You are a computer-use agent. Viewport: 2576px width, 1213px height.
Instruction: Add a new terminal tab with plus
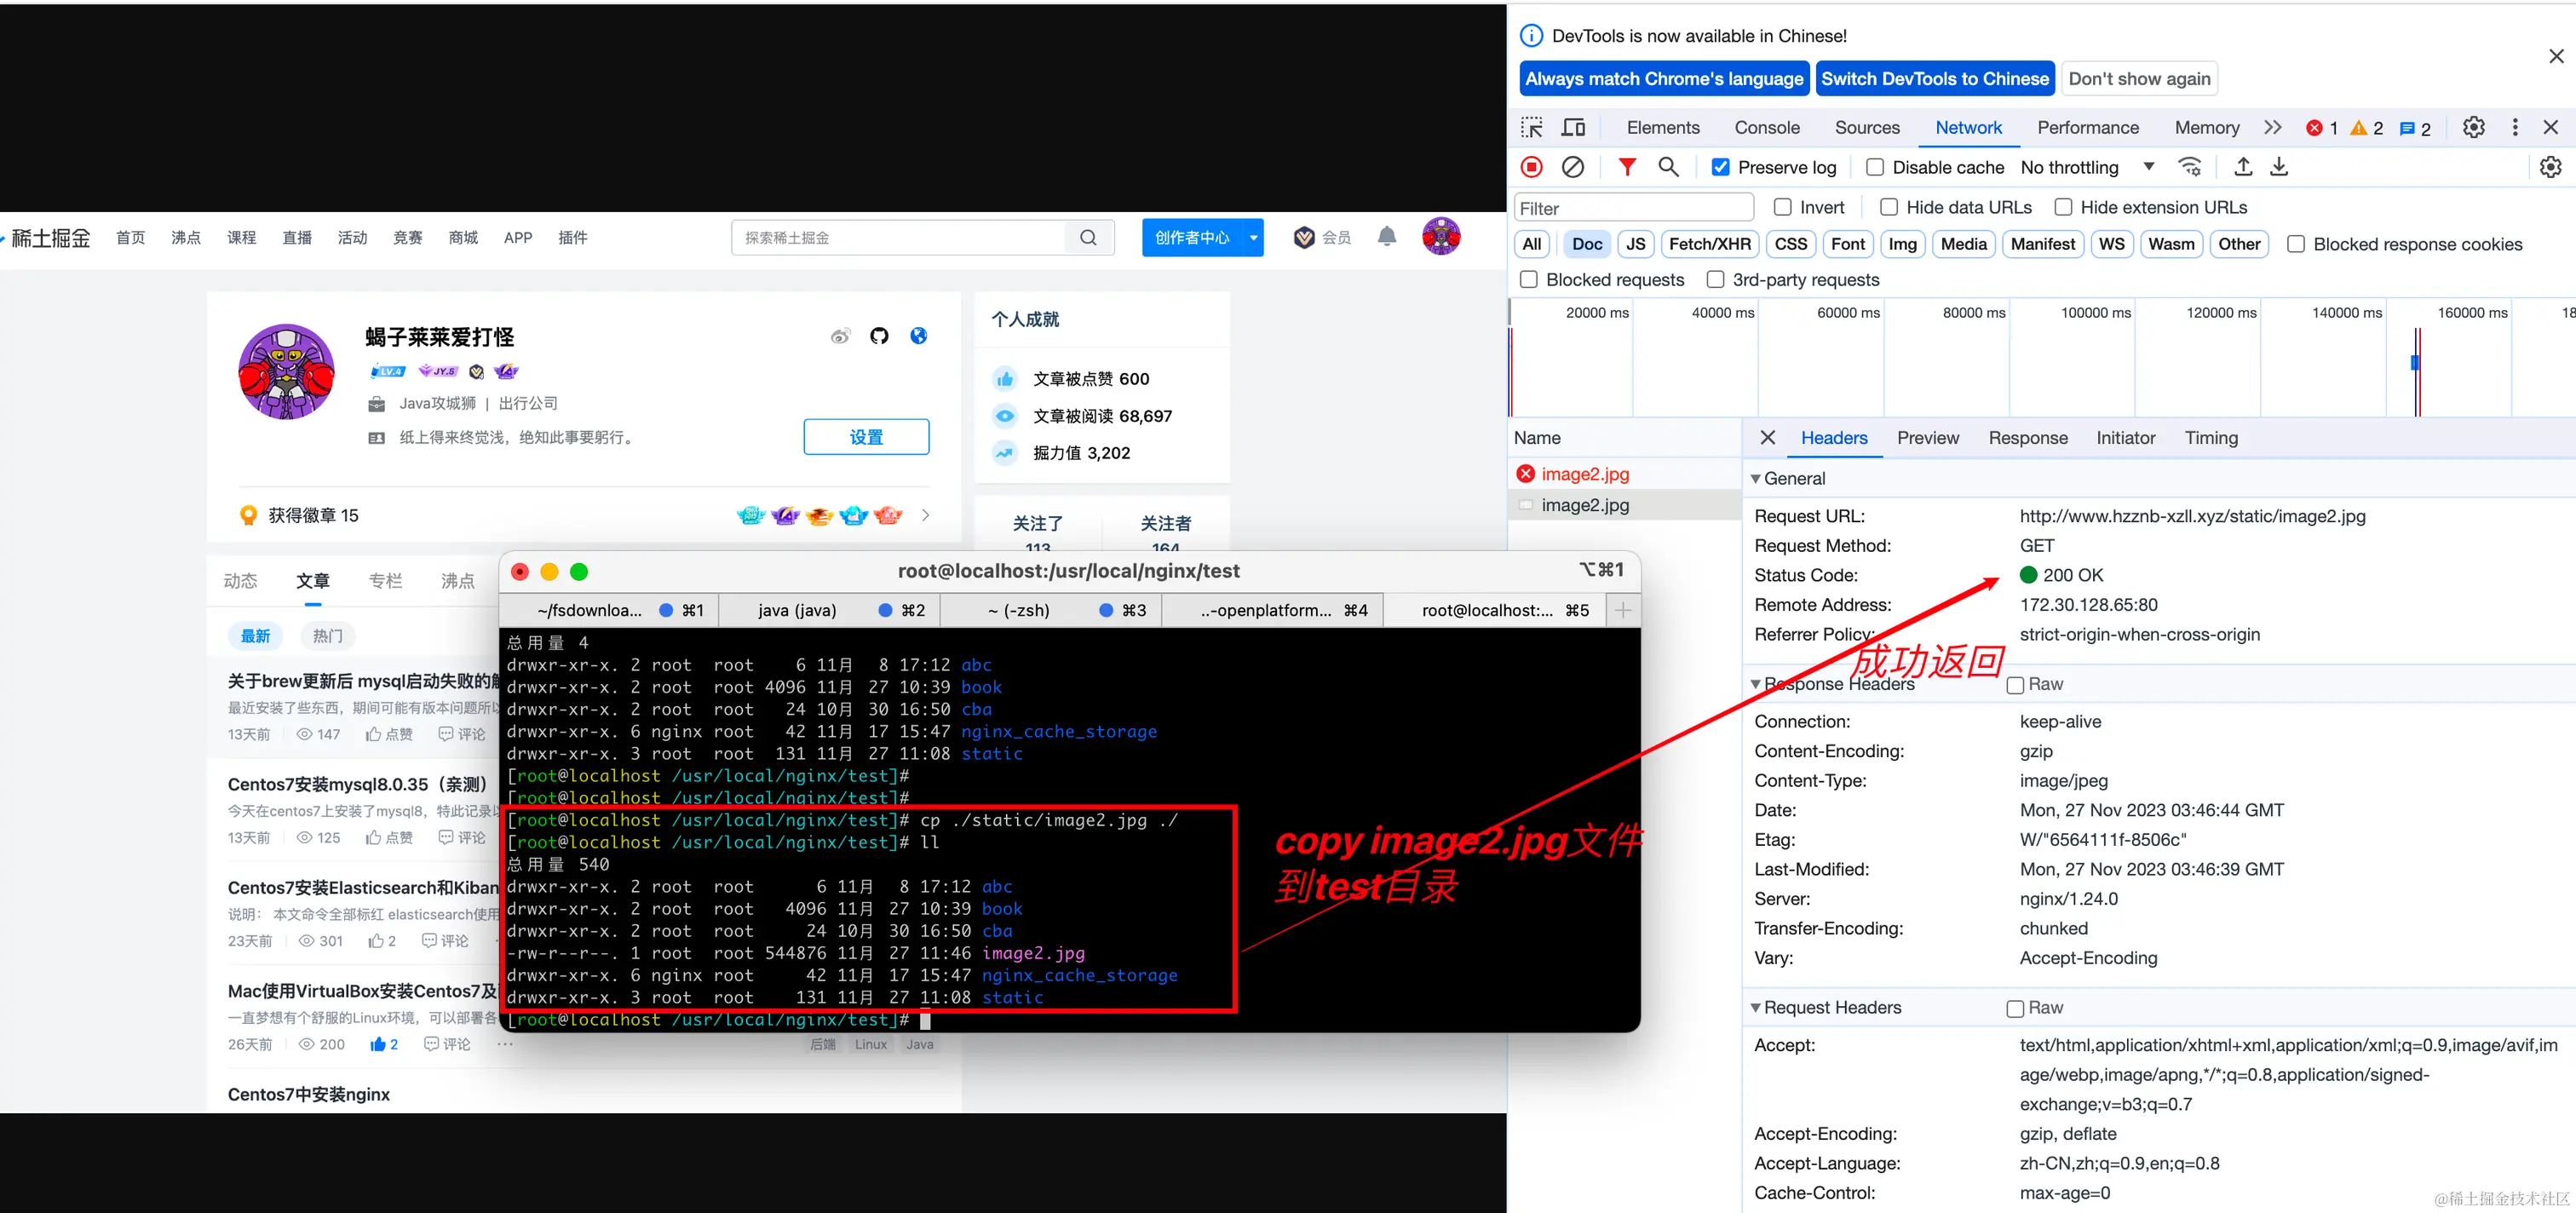click(x=1622, y=610)
